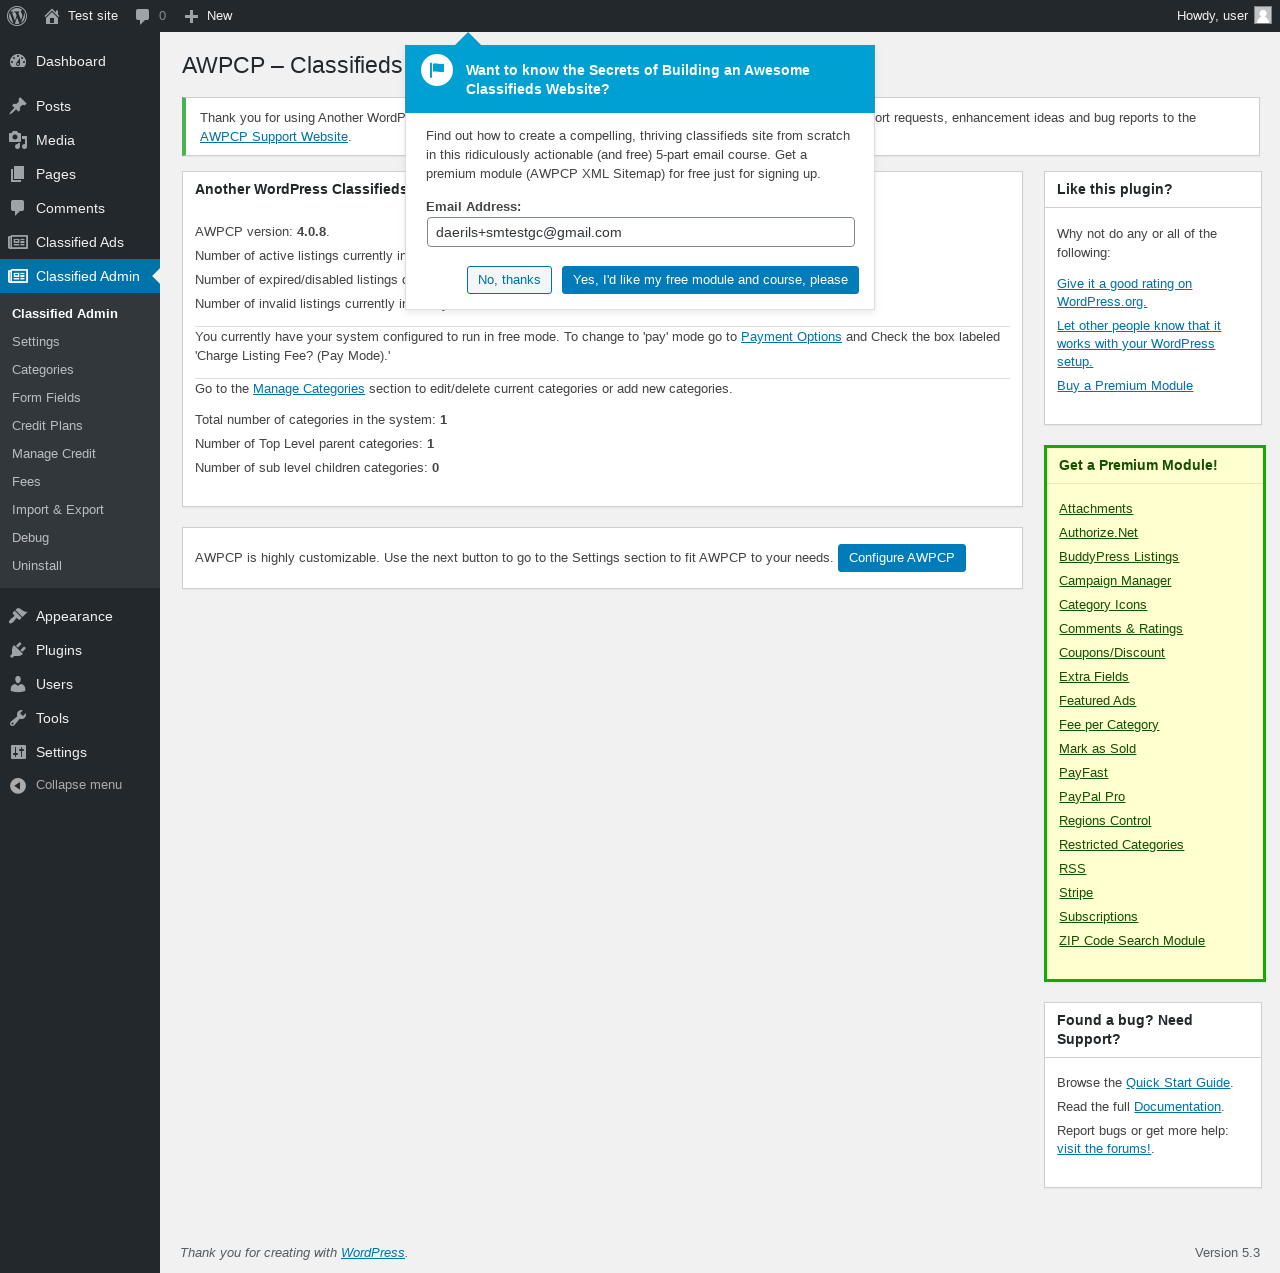Screen dimensions: 1280x1273
Task: Open the Regions Control link
Action: coord(1105,821)
